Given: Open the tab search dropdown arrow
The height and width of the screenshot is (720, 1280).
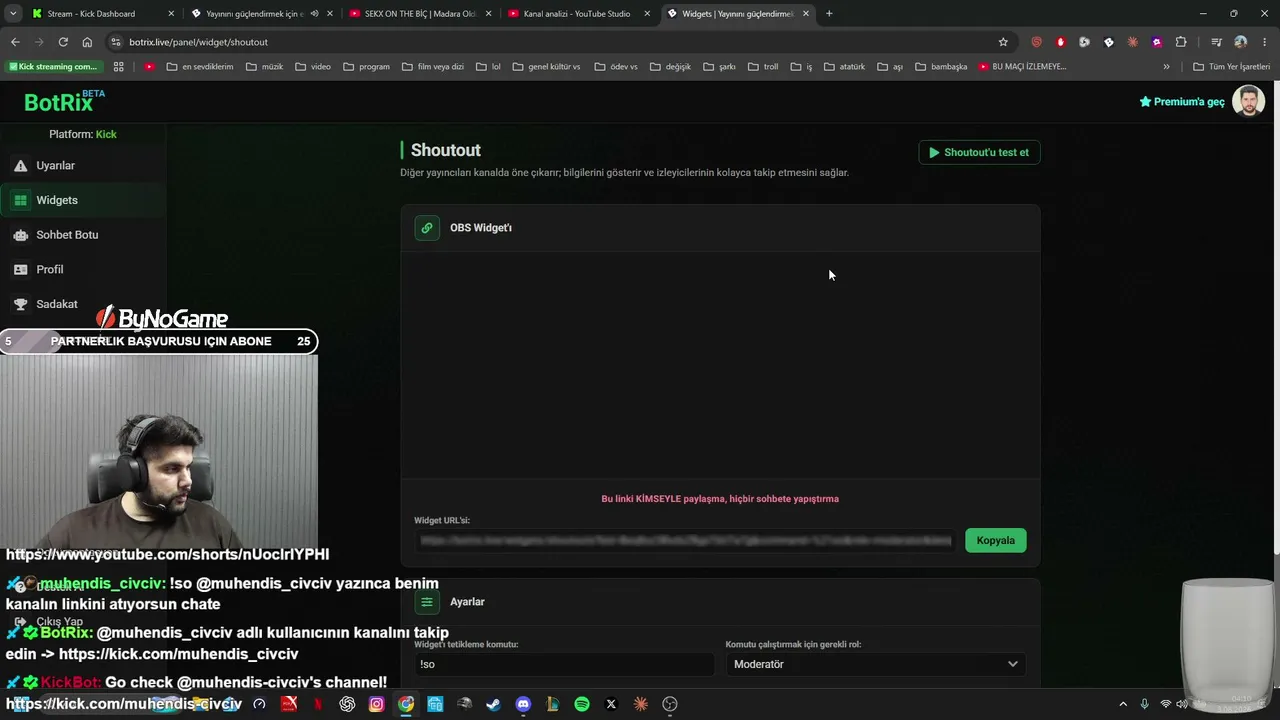Looking at the screenshot, I should [x=13, y=14].
